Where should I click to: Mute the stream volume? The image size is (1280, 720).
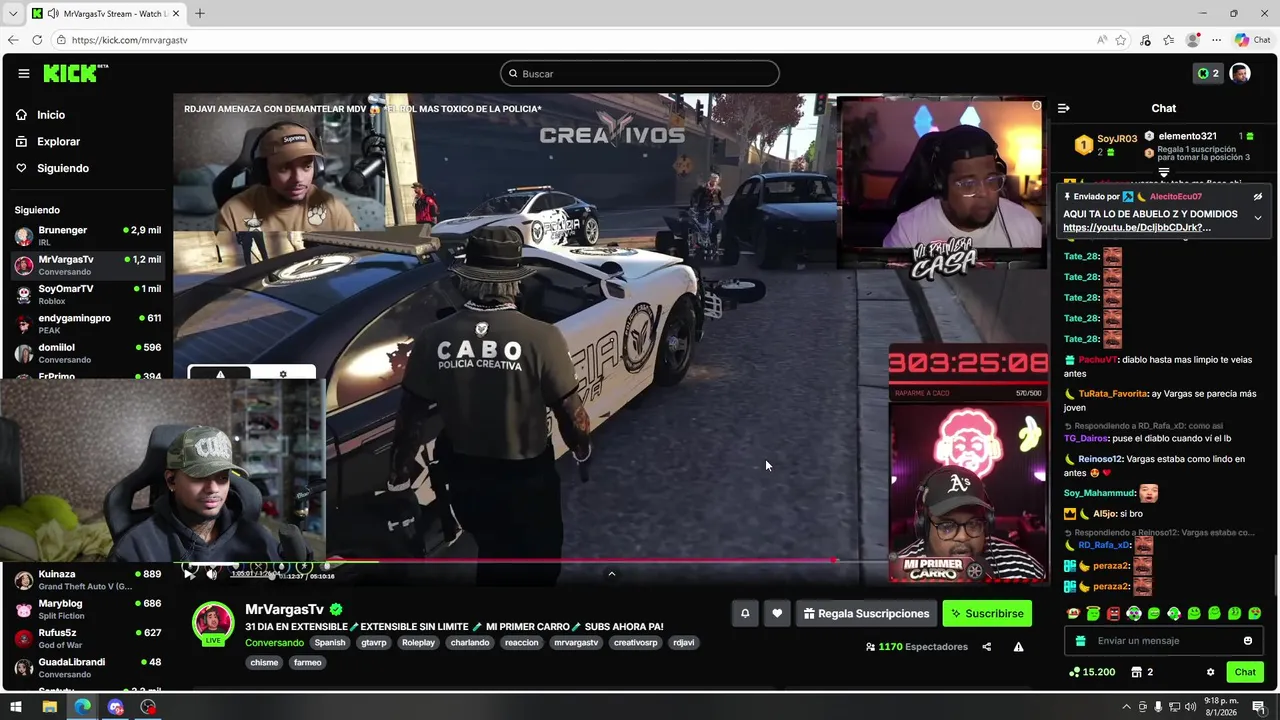[x=212, y=573]
